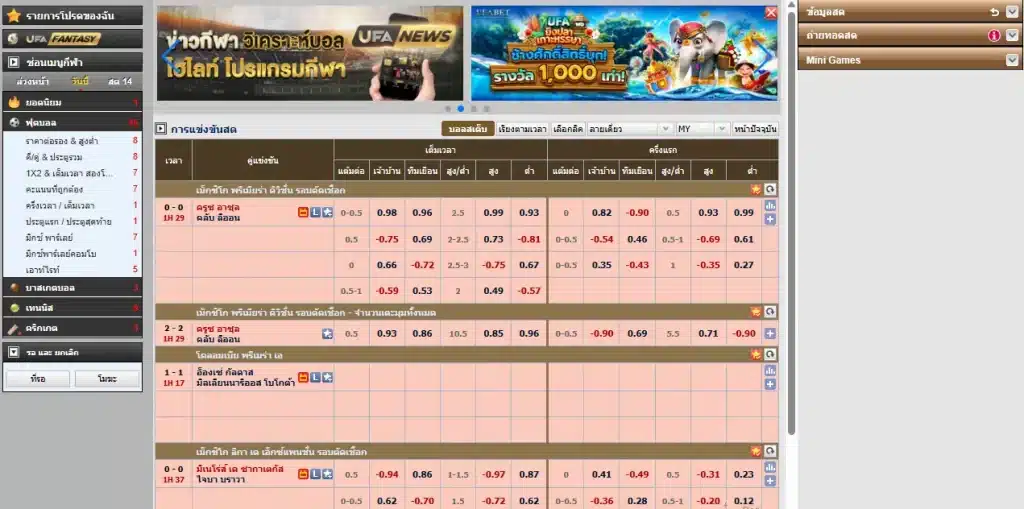1024x509 pixels.
Task: Expand the Mini Games panel
Action: coord(1012,60)
